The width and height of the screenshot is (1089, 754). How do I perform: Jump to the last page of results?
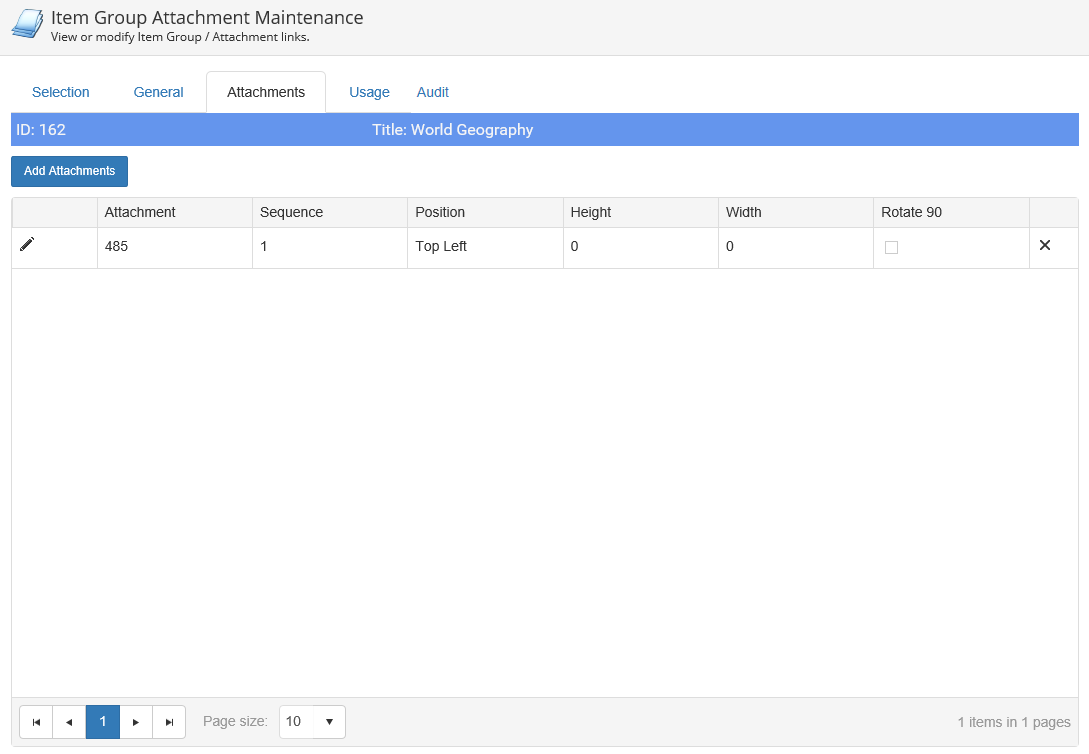(169, 722)
